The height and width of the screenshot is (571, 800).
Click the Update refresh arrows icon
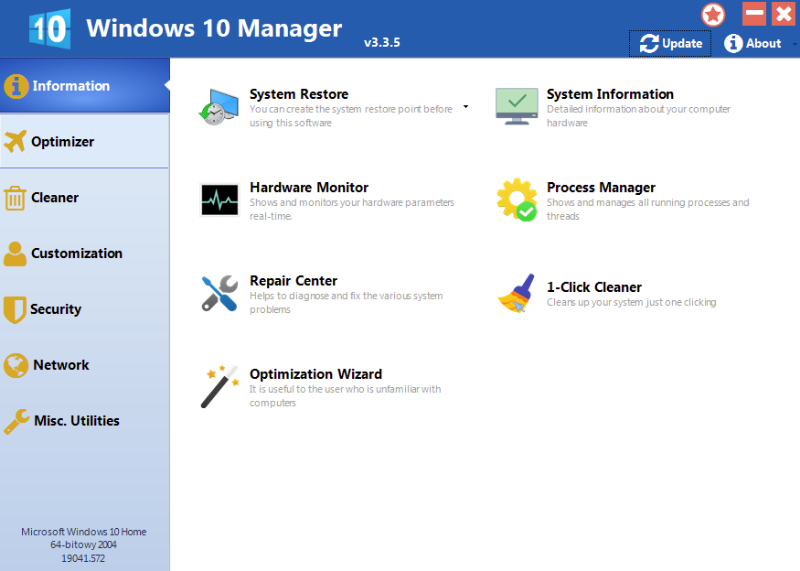[649, 43]
